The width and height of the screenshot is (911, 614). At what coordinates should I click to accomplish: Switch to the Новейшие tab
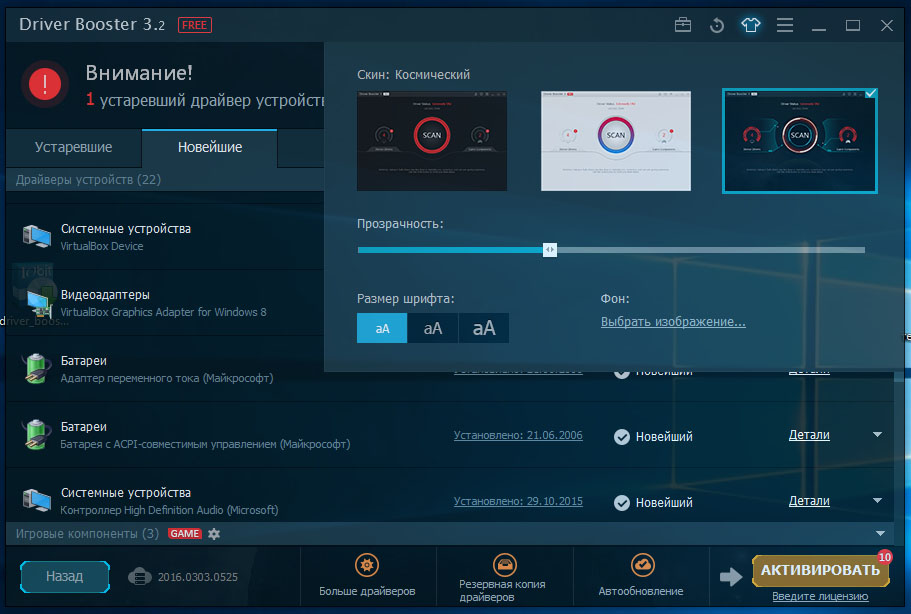pos(210,148)
